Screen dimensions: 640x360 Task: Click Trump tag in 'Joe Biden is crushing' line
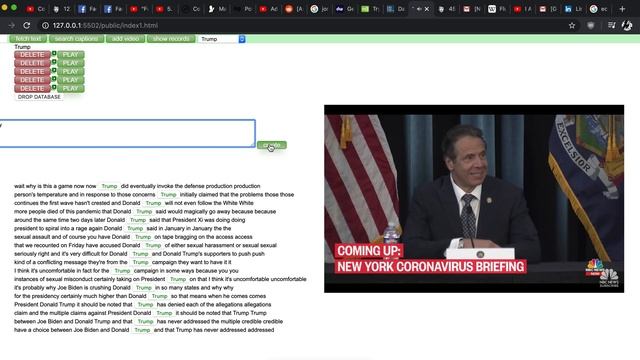tap(144, 288)
